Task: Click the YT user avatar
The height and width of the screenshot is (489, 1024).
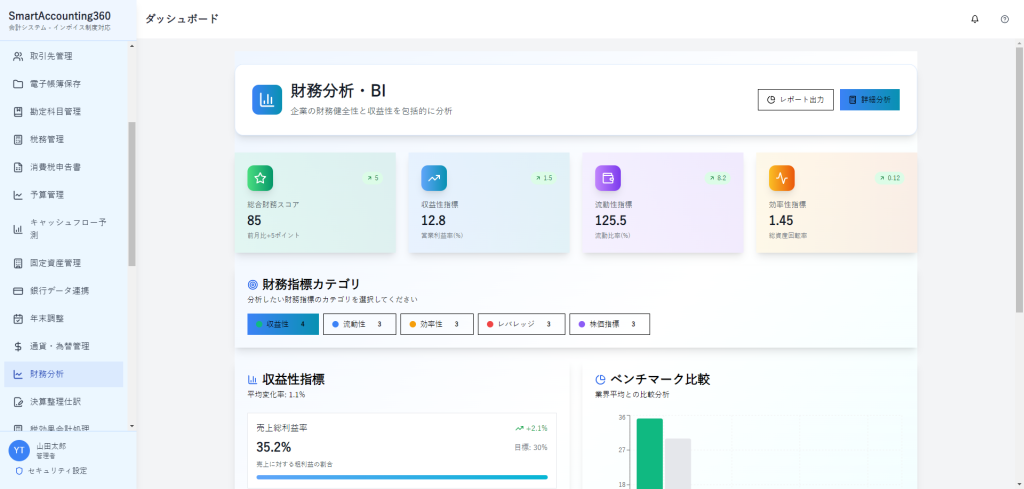Action: (x=19, y=450)
